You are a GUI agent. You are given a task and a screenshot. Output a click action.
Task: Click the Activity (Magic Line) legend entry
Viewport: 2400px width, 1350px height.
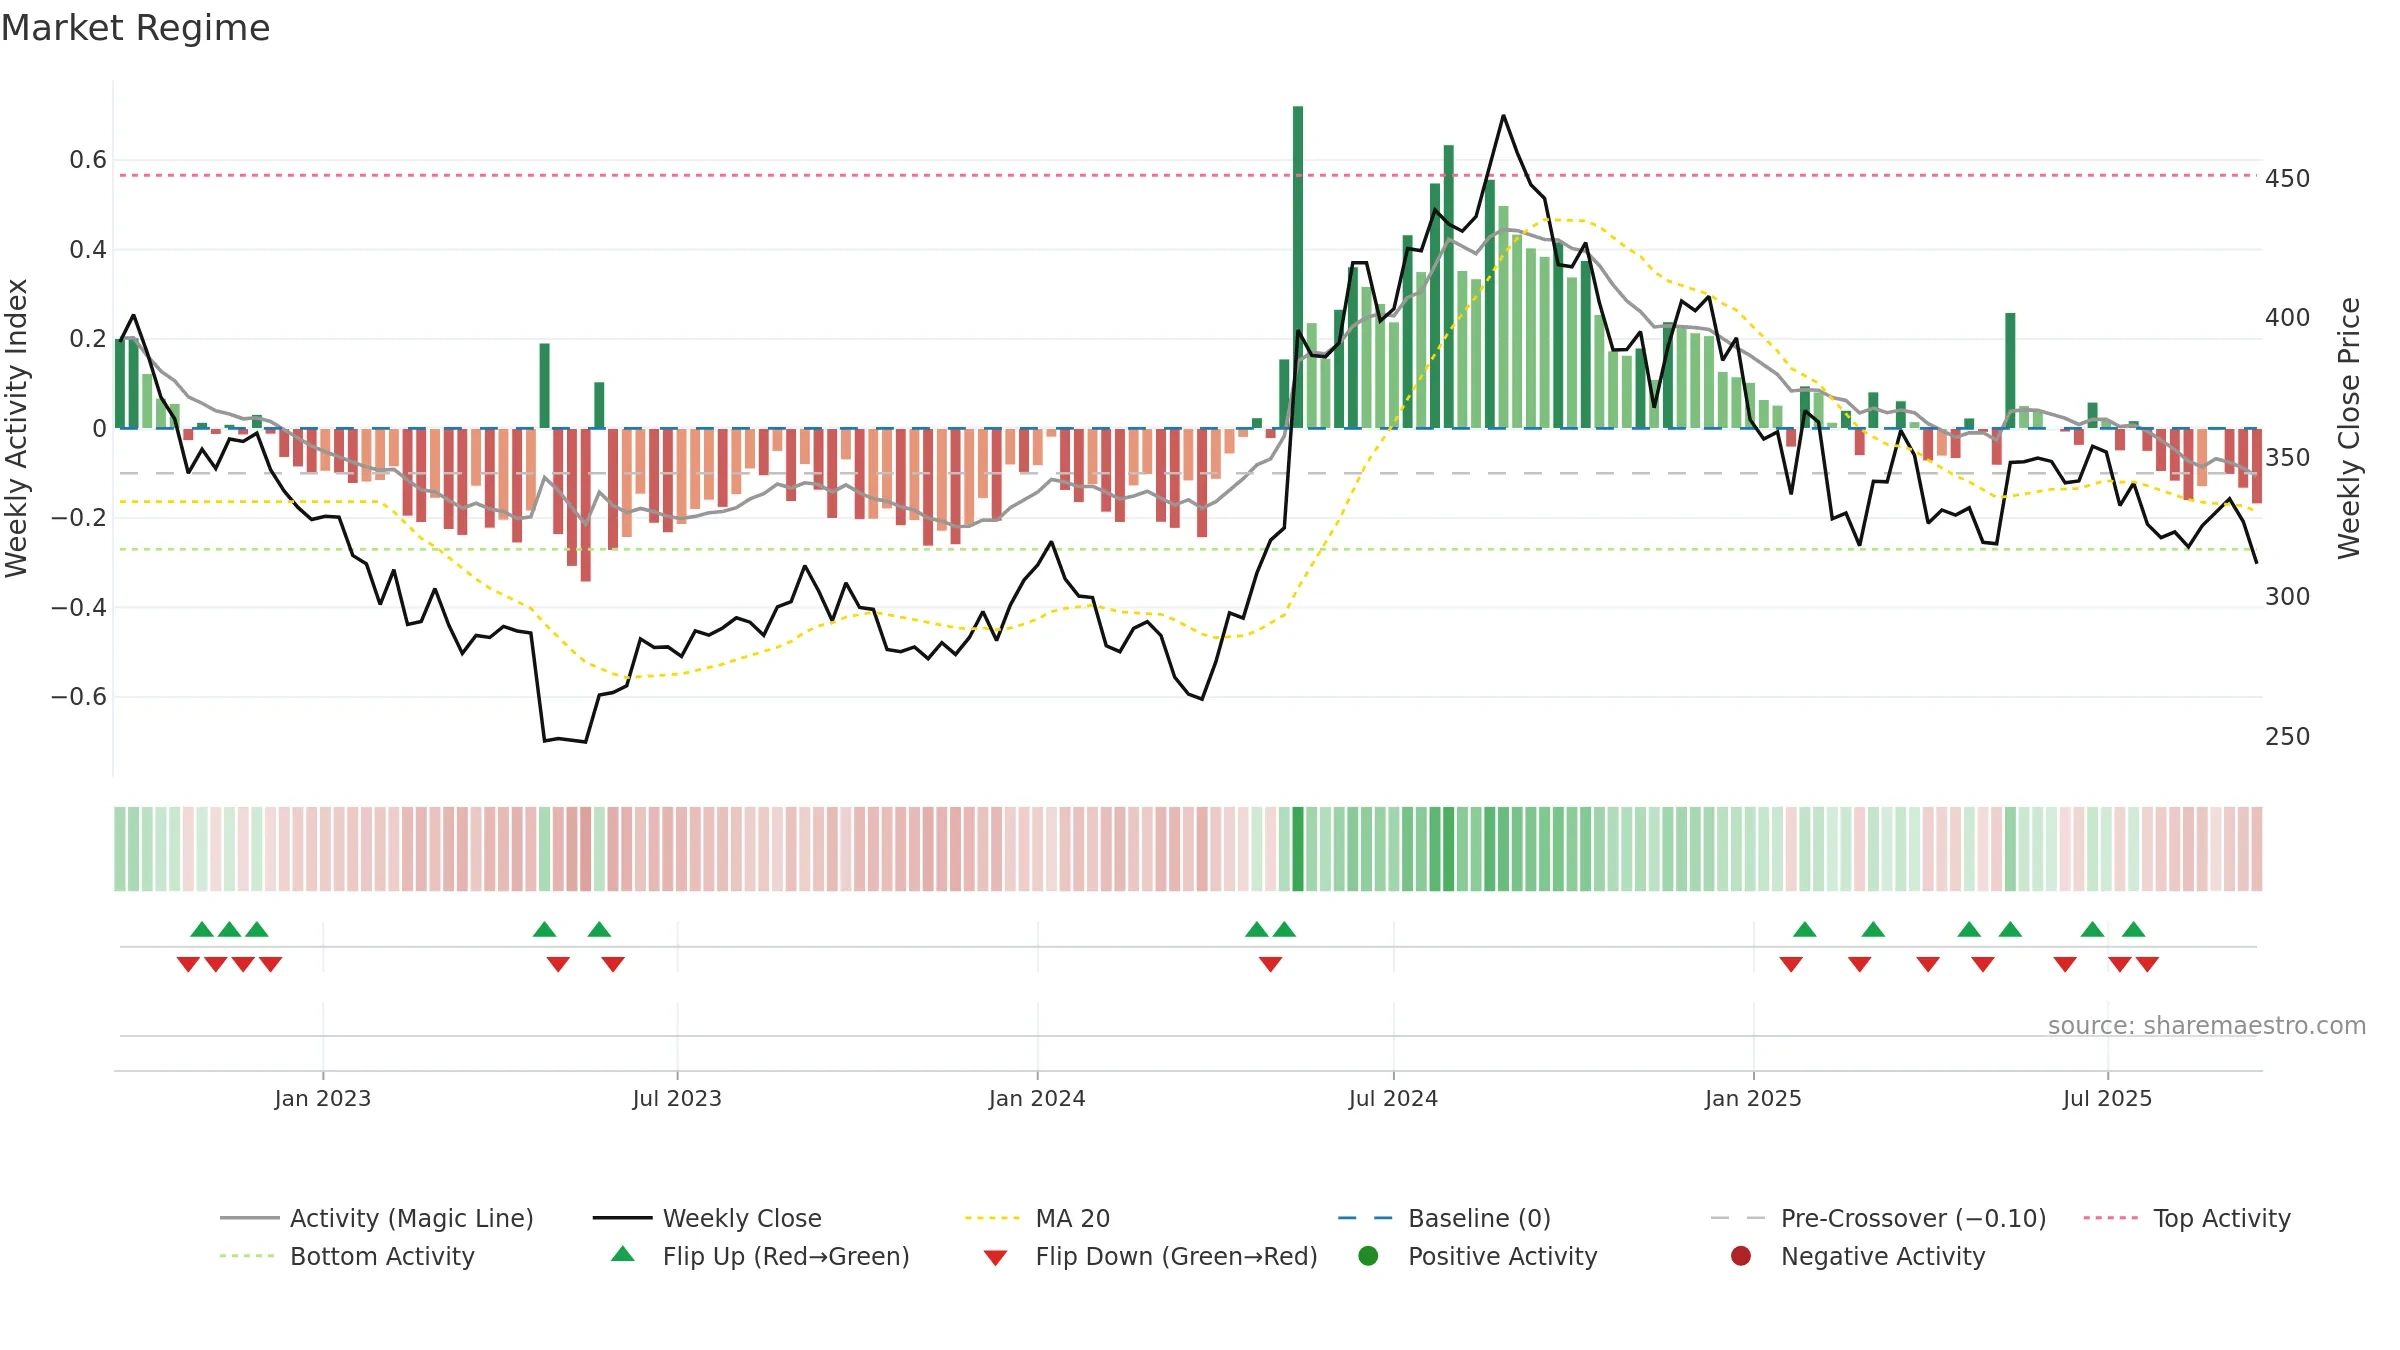377,1218
